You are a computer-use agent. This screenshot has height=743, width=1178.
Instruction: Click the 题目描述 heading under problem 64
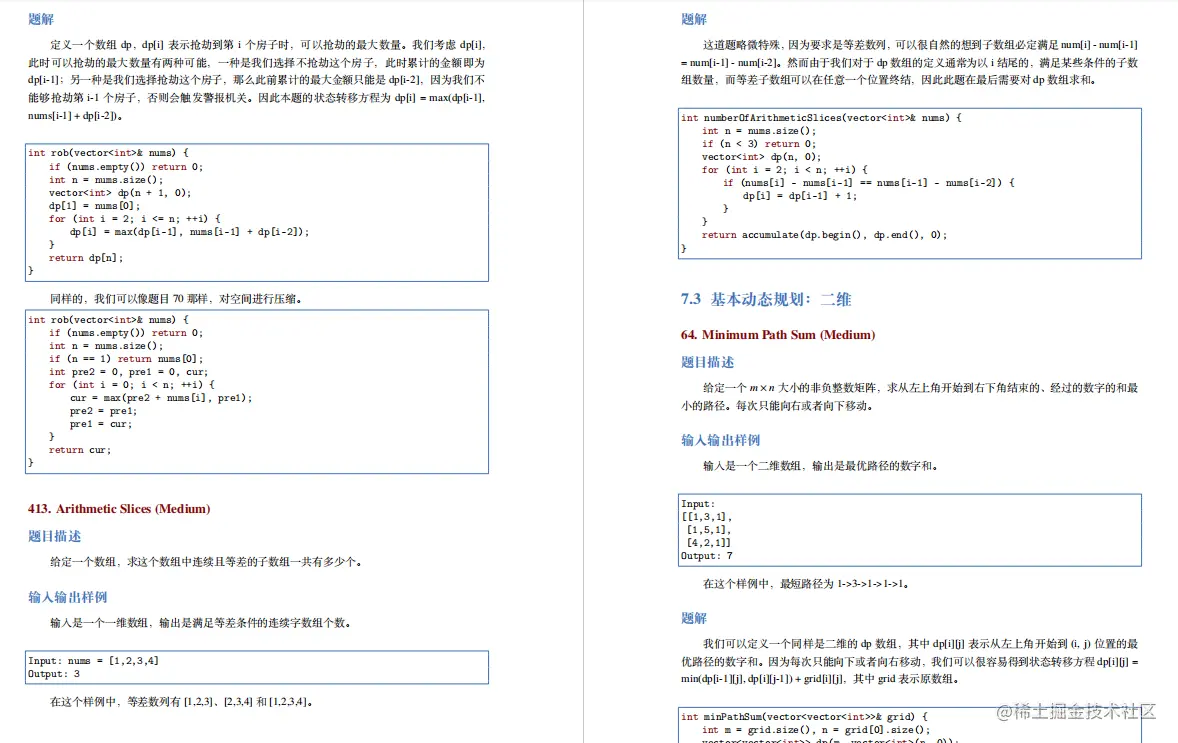(x=705, y=360)
